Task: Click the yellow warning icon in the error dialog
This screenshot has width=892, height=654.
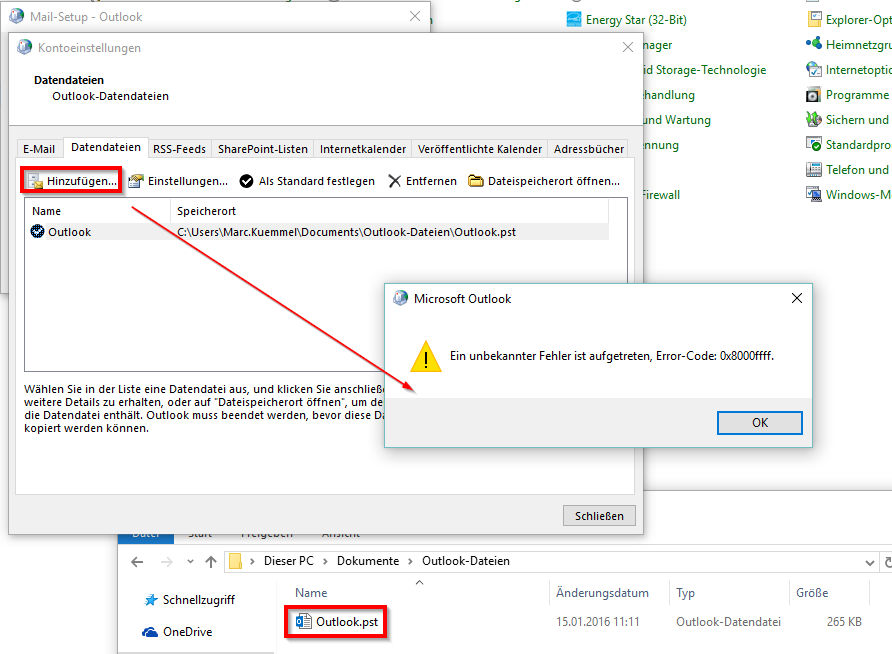Action: pos(426,357)
